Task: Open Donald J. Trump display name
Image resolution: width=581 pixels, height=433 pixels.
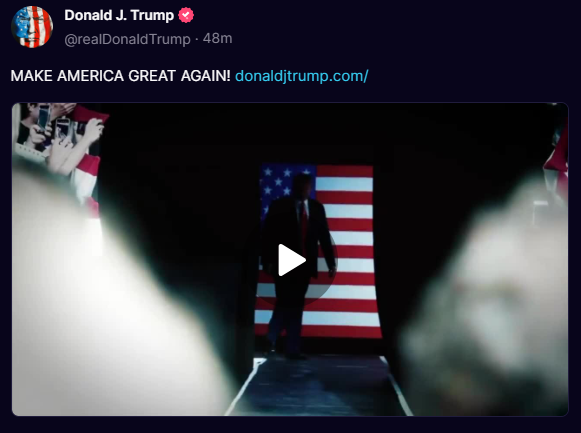Action: [x=119, y=15]
